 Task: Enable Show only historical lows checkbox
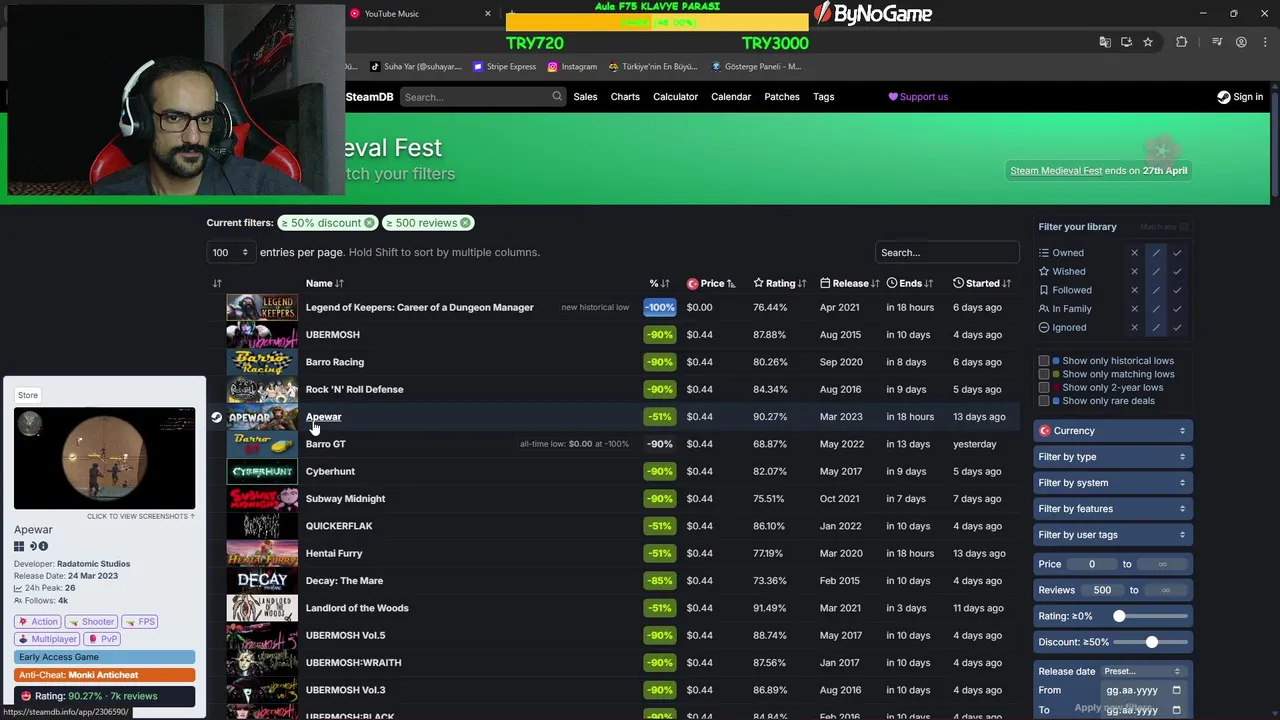pyautogui.click(x=1044, y=361)
